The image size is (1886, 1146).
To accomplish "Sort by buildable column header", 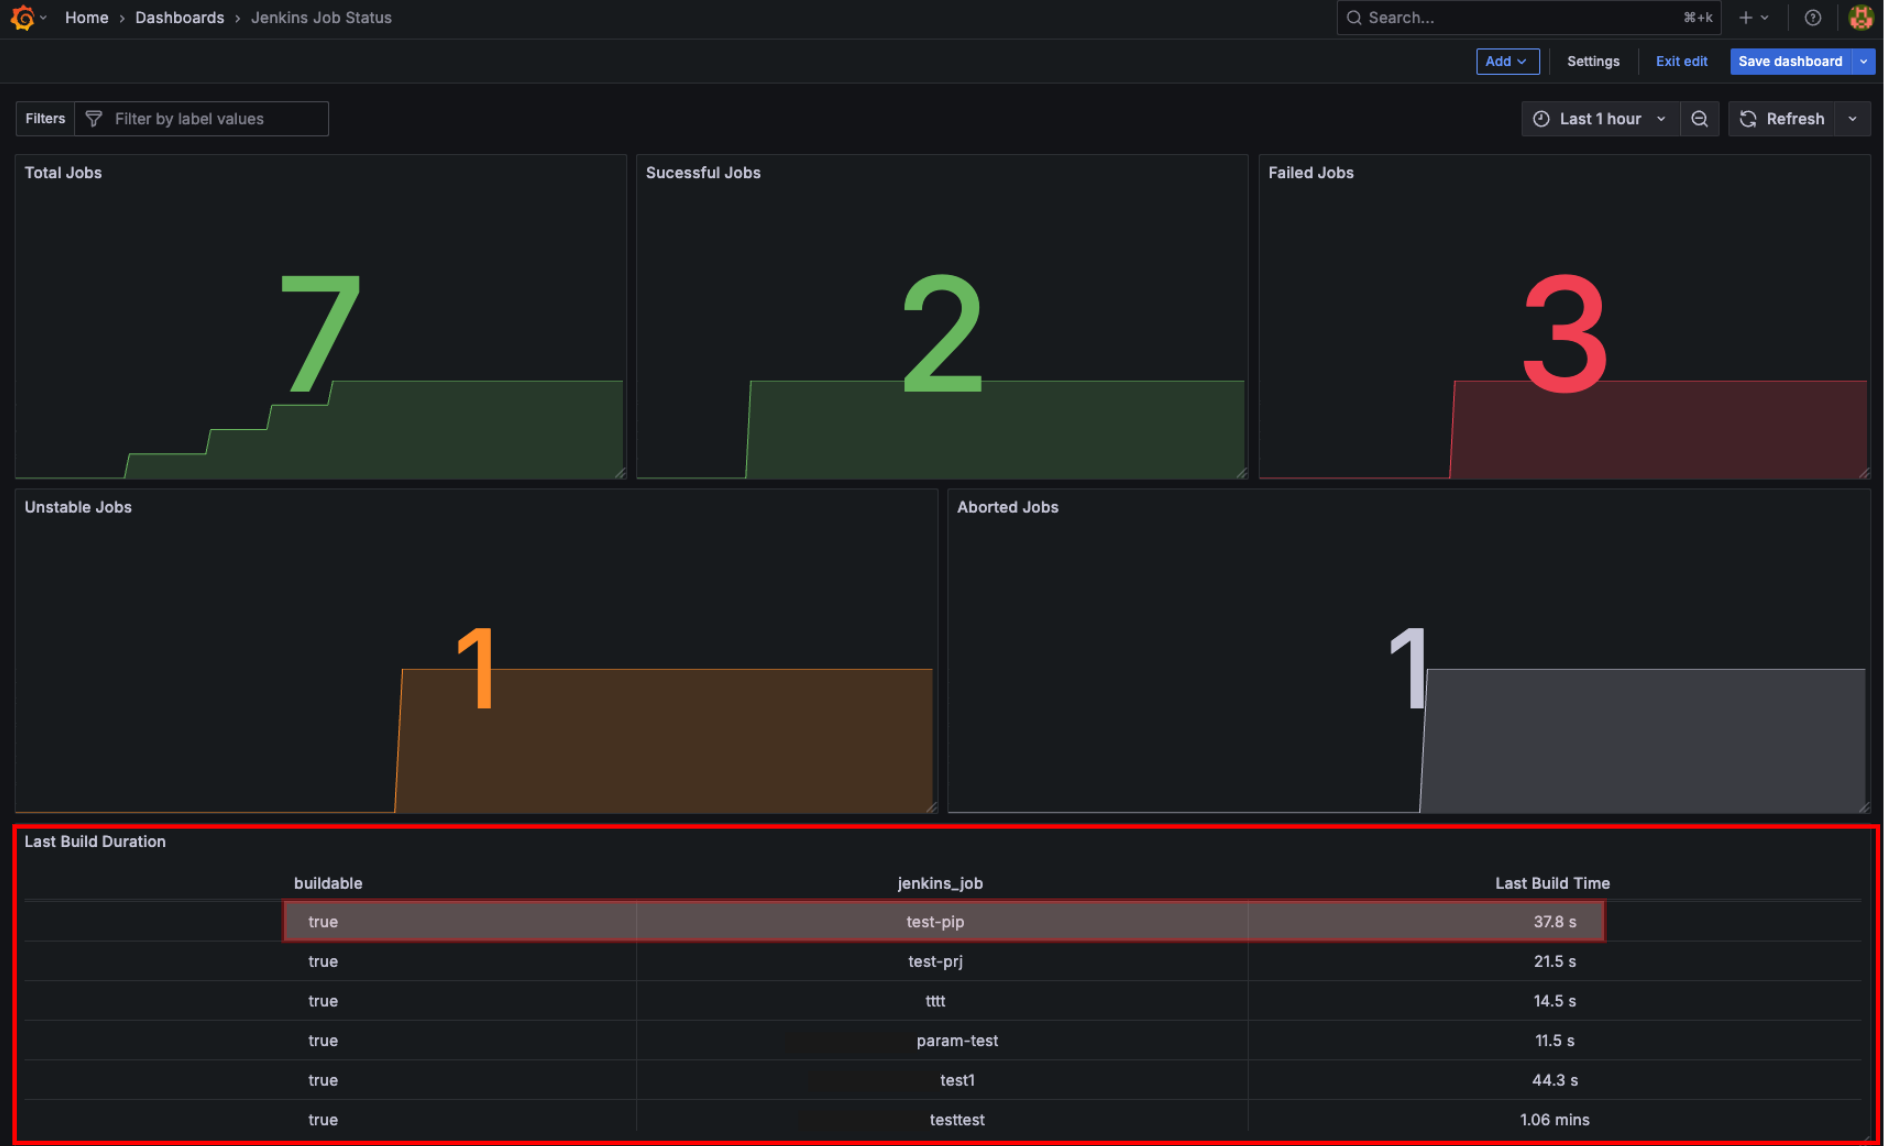I will pos(328,883).
